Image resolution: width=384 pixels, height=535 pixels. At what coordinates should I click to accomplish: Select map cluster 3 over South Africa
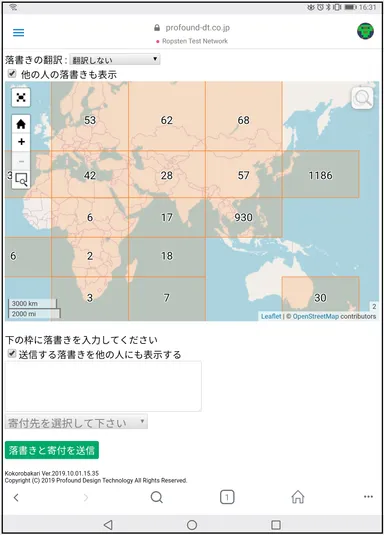tap(90, 298)
